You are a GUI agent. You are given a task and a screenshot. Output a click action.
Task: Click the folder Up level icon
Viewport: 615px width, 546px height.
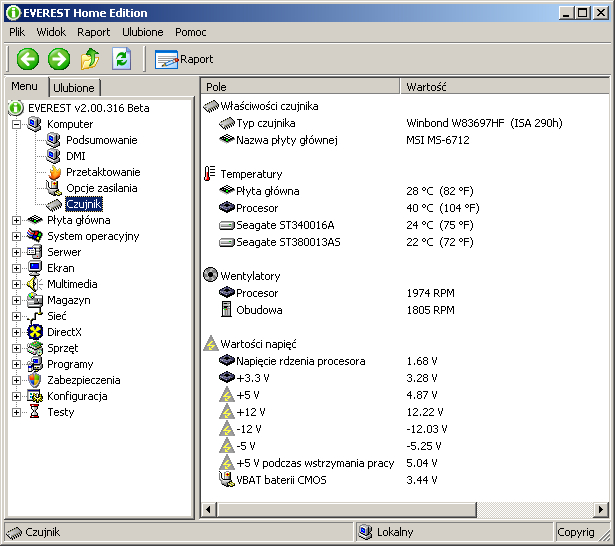pyautogui.click(x=90, y=59)
